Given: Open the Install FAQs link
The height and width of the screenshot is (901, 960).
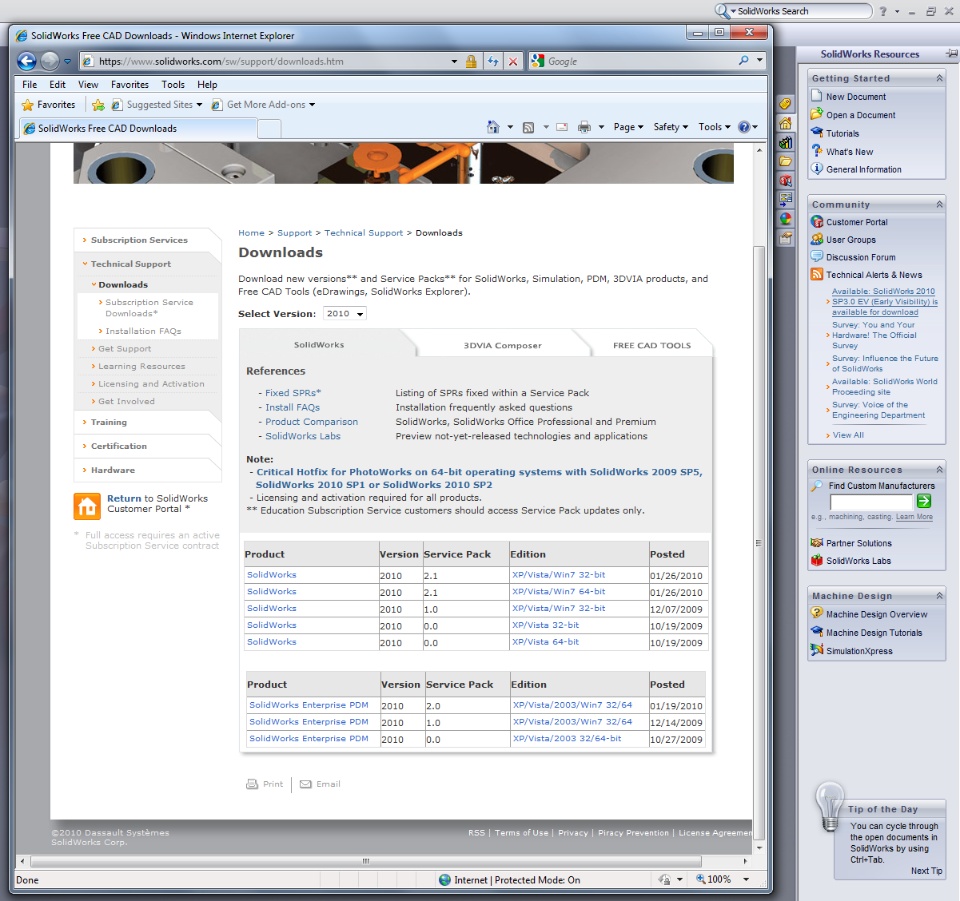Looking at the screenshot, I should click(292, 407).
